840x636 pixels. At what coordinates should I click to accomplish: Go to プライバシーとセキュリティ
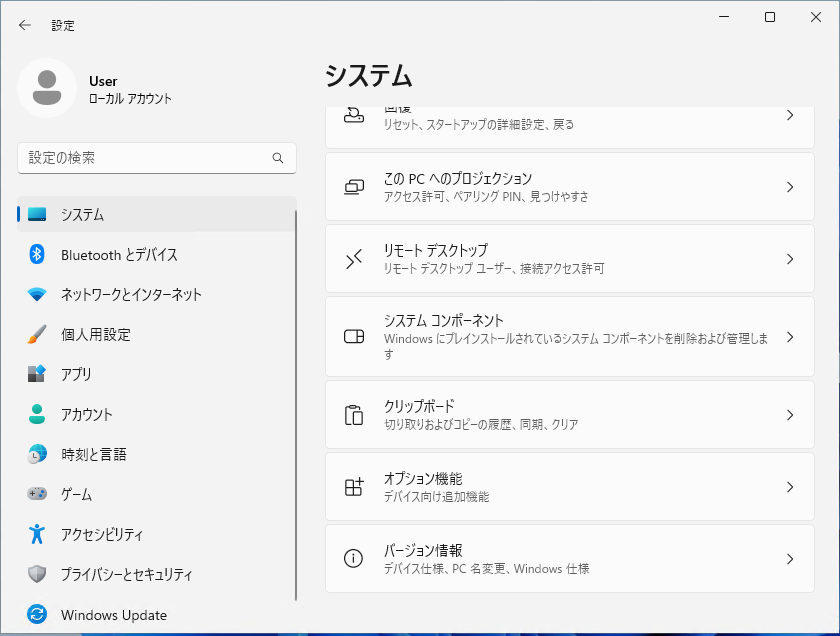pos(156,574)
